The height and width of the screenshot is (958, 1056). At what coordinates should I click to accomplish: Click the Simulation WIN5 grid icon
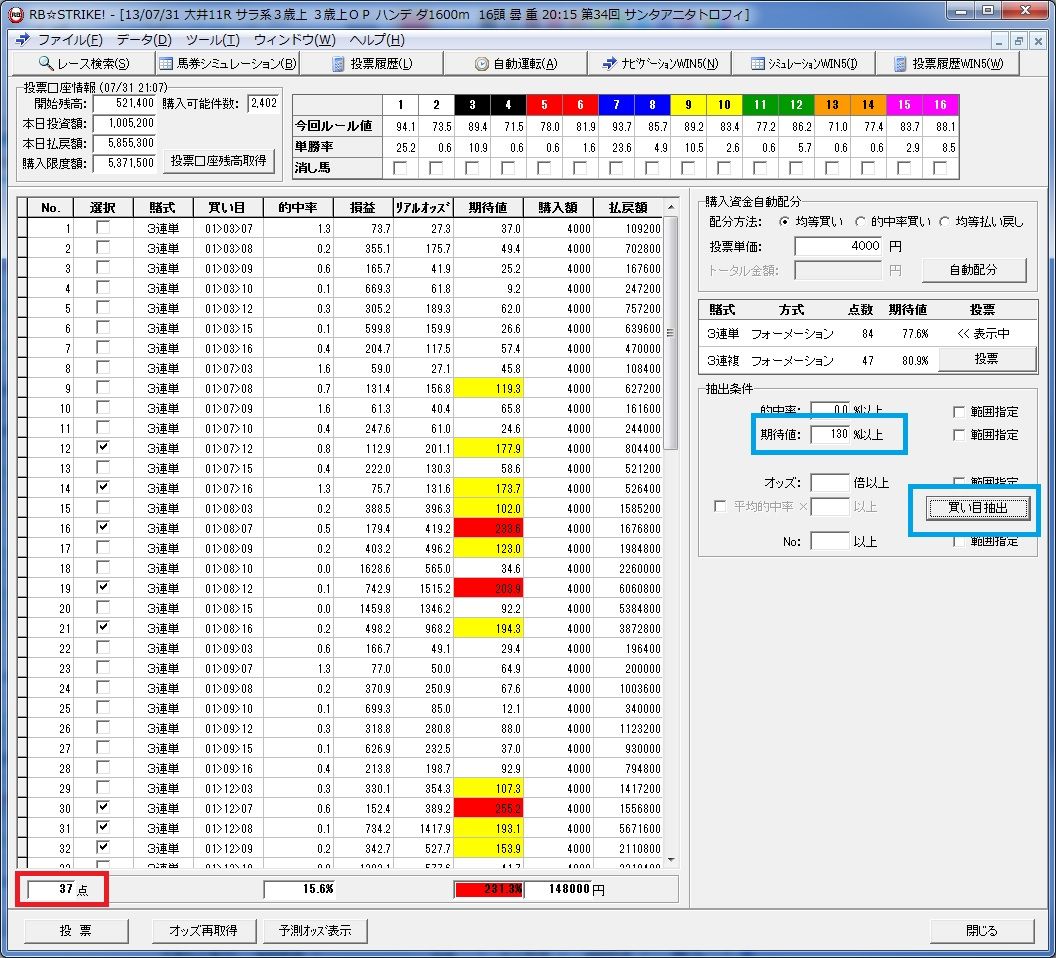(x=758, y=64)
